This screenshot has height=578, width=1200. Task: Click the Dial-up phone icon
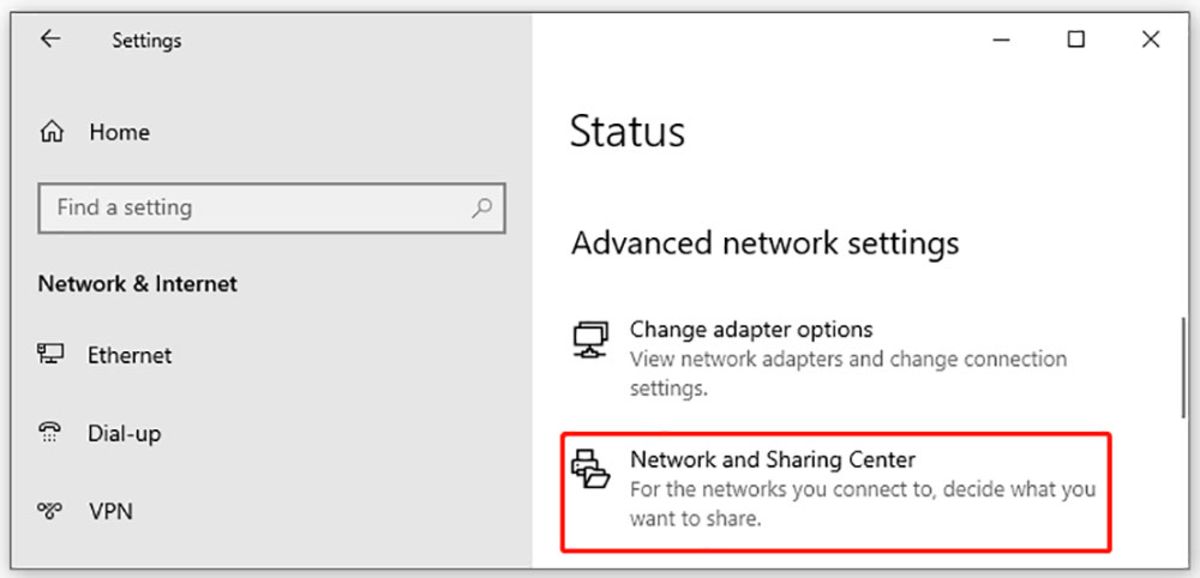pyautogui.click(x=51, y=433)
